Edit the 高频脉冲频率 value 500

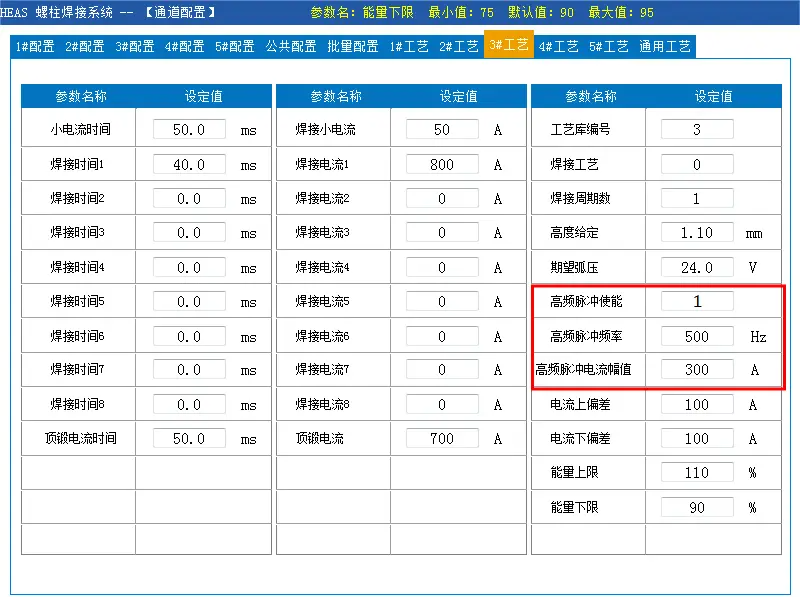(x=697, y=336)
